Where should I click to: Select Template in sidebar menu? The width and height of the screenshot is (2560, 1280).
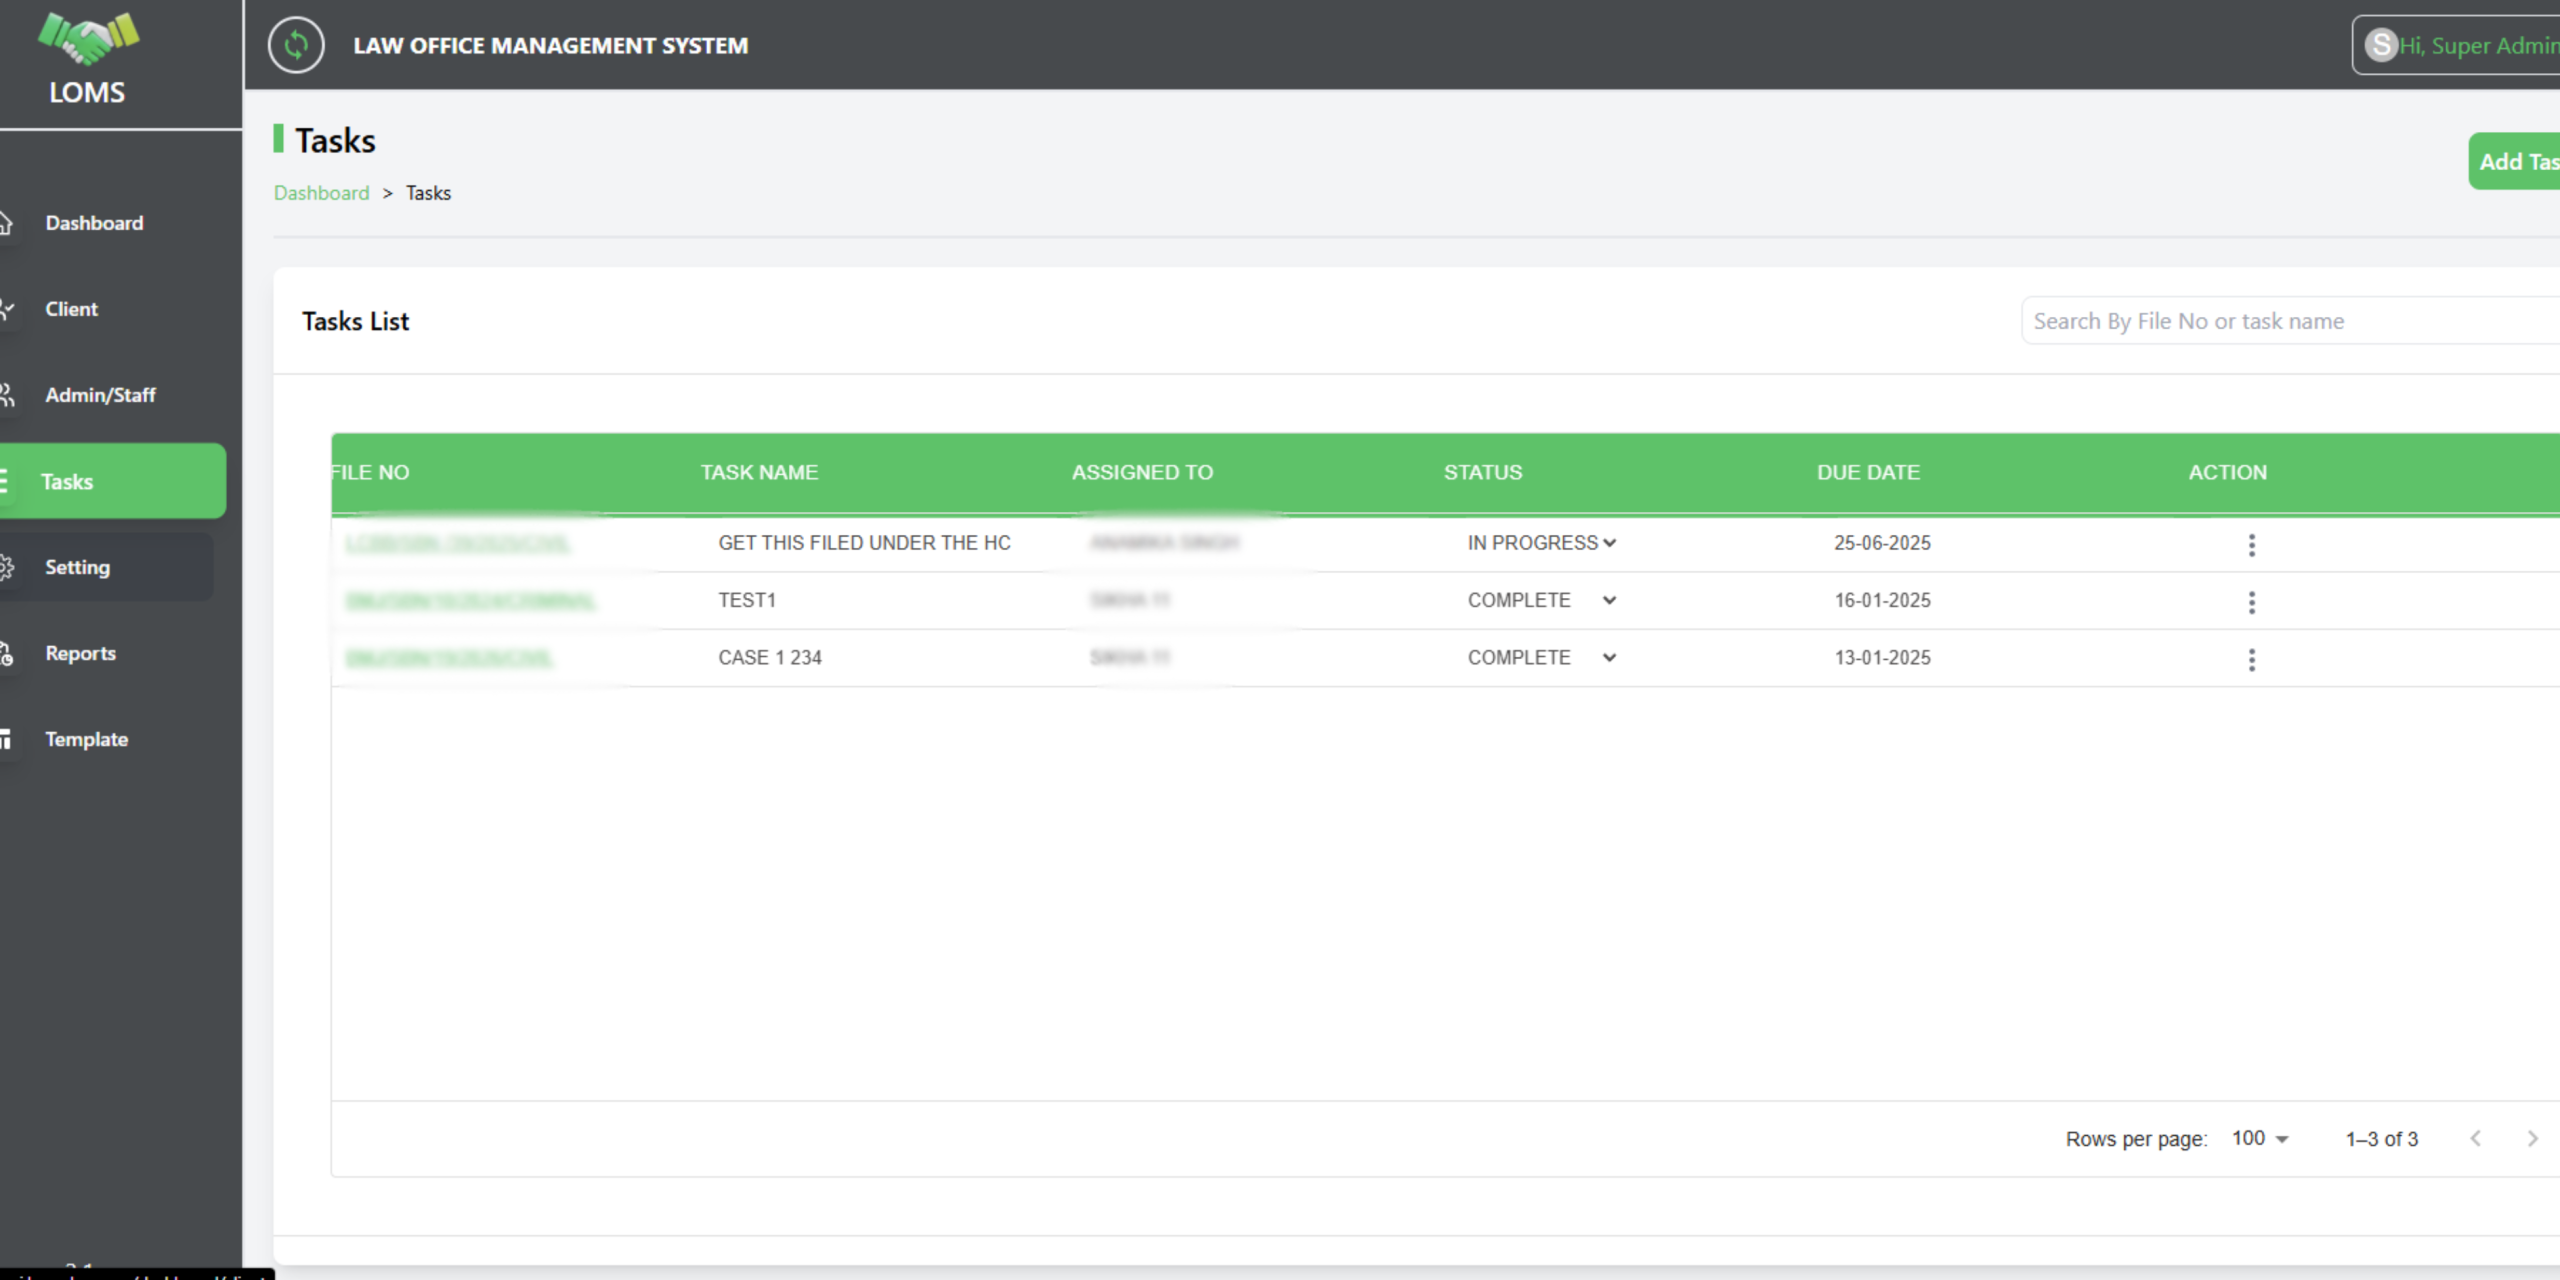(x=86, y=739)
